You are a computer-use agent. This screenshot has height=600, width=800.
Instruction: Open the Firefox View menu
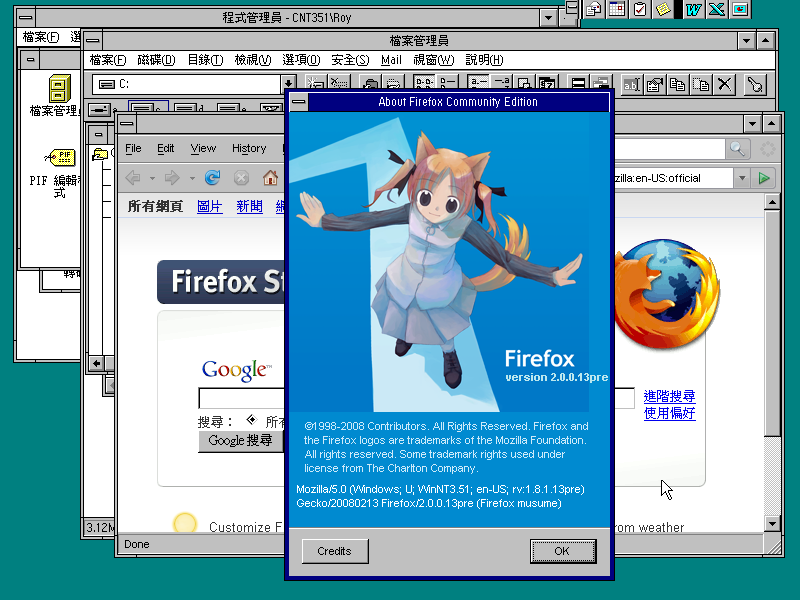203,148
